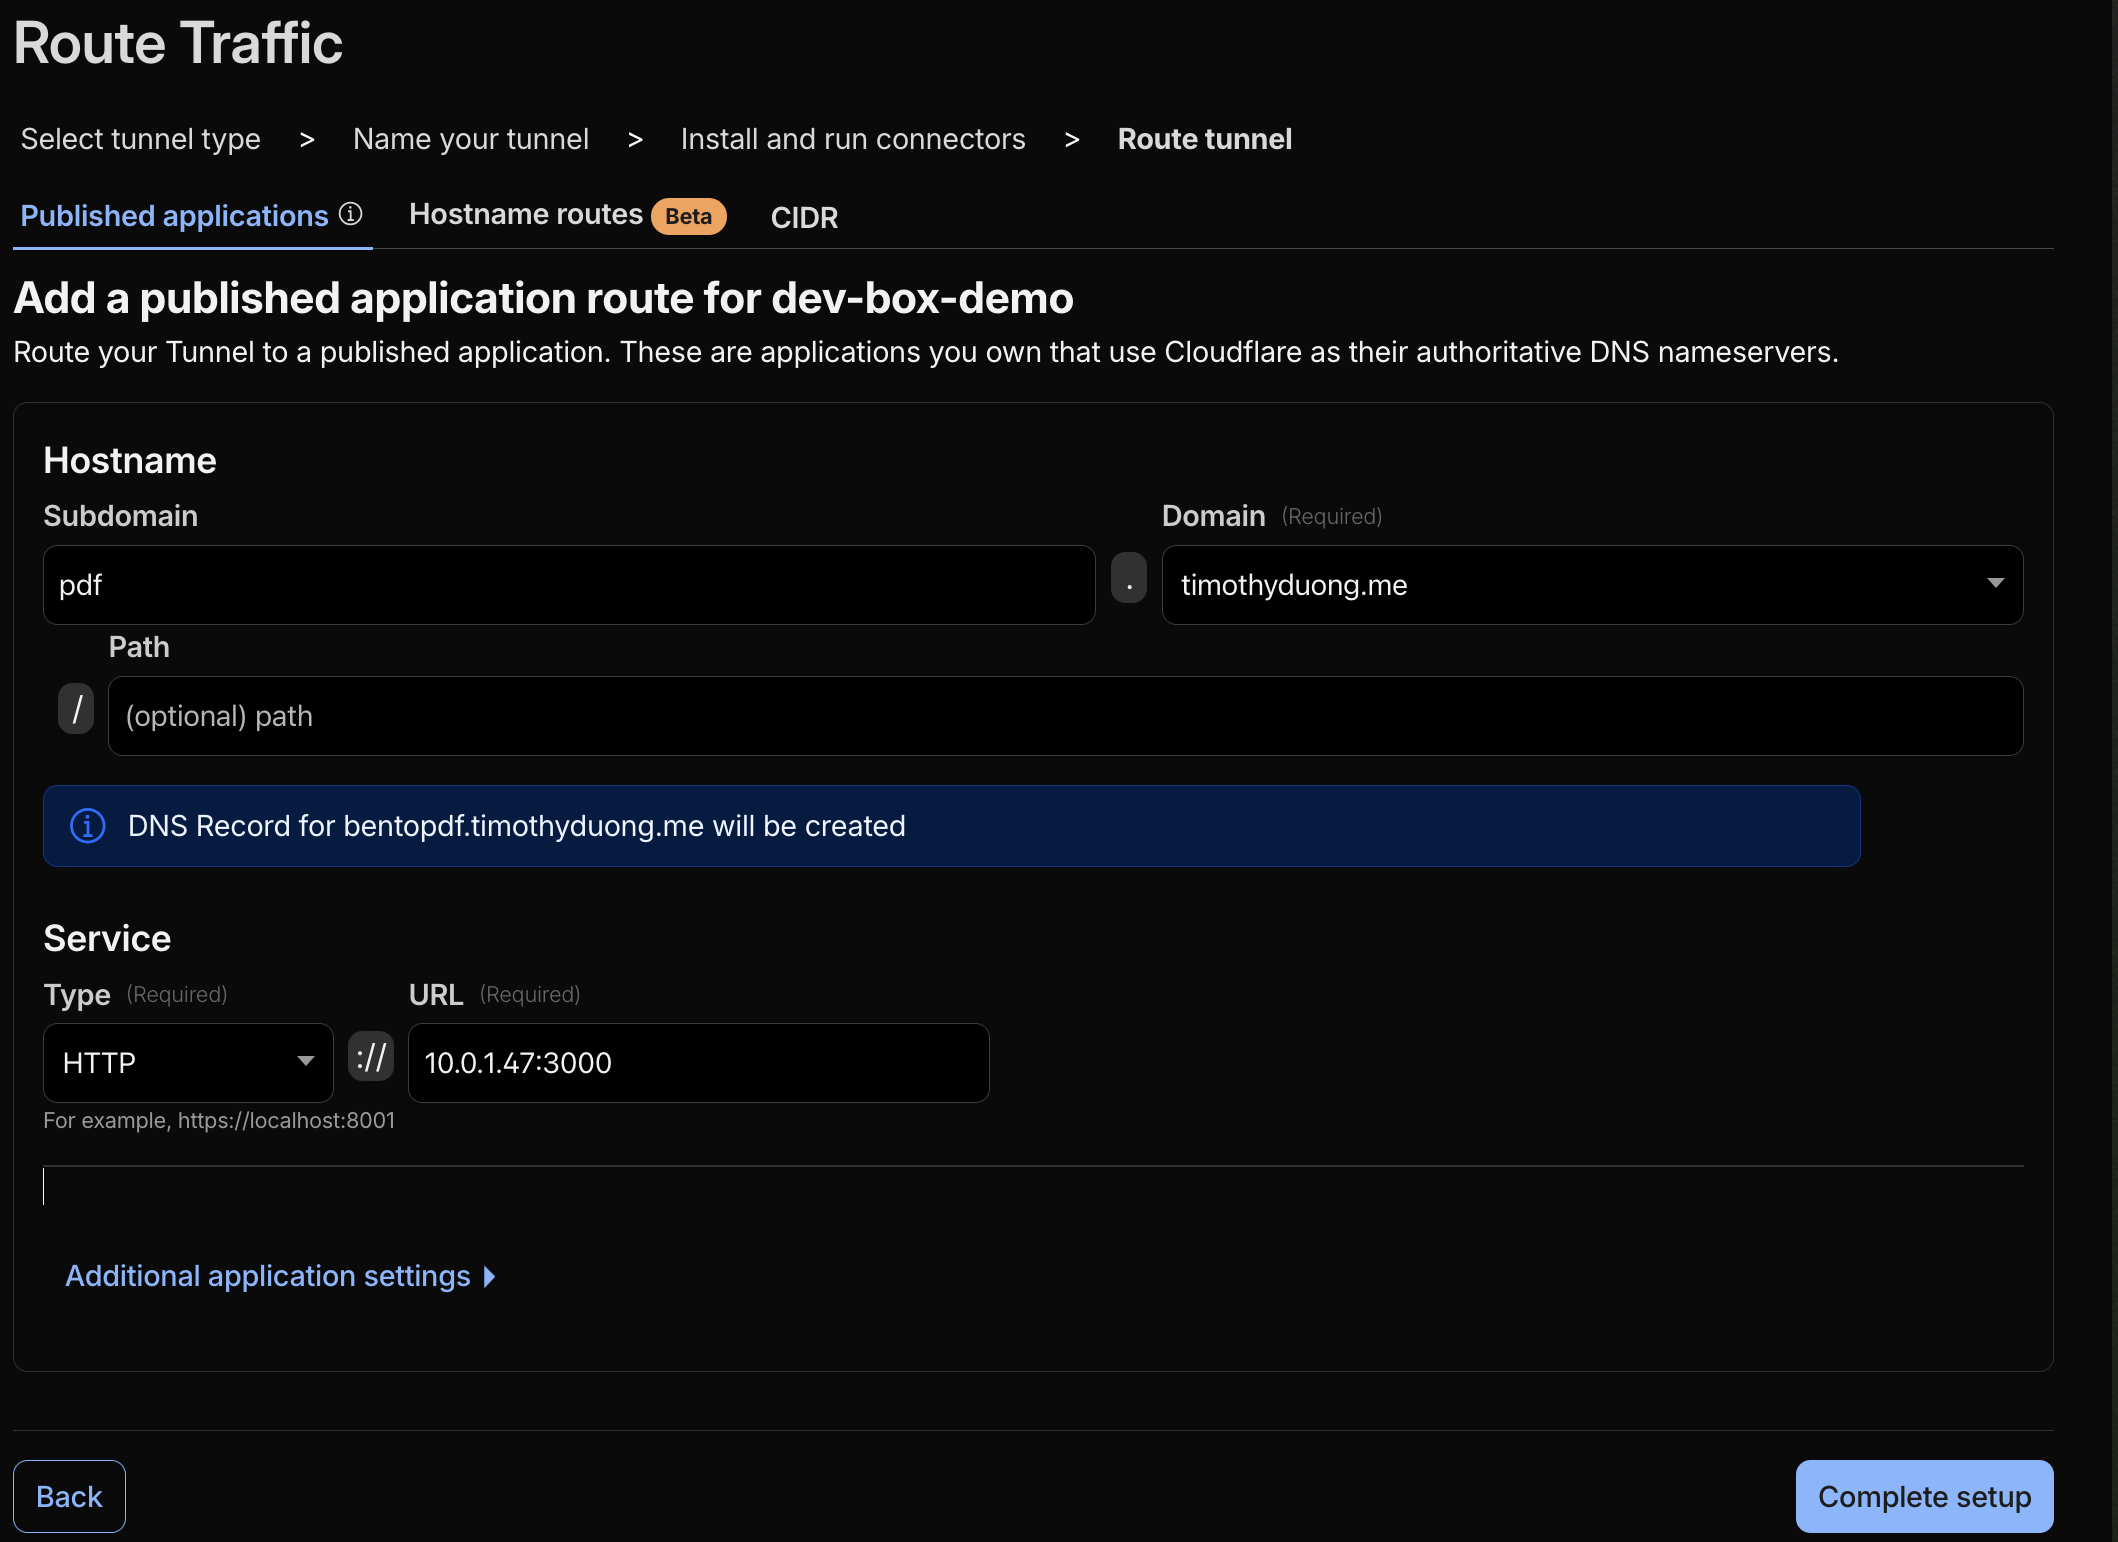2118x1542 pixels.
Task: Click the slash prefix before Path field
Action: click(x=76, y=710)
